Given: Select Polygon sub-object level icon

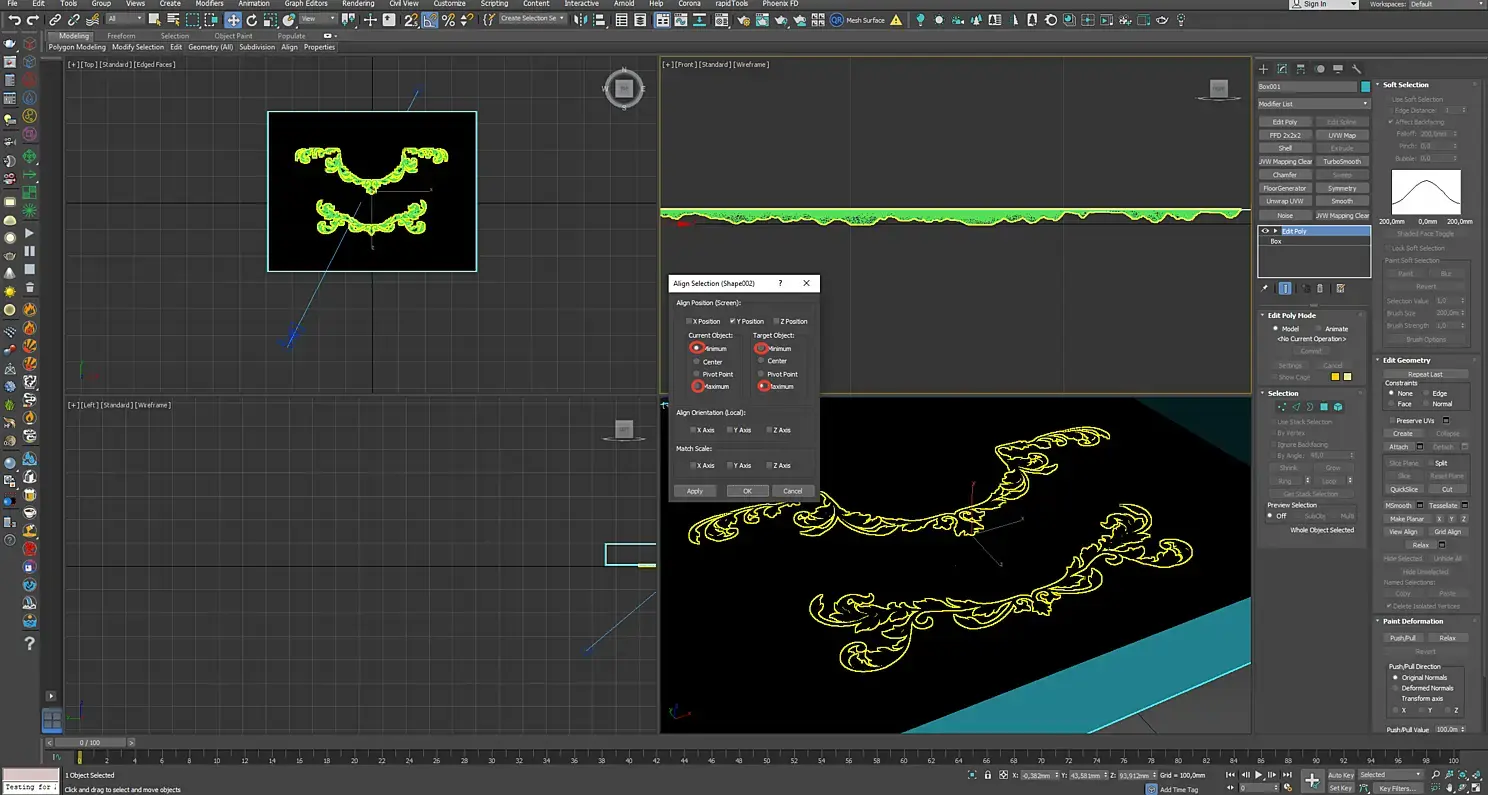Looking at the screenshot, I should click(x=1324, y=407).
